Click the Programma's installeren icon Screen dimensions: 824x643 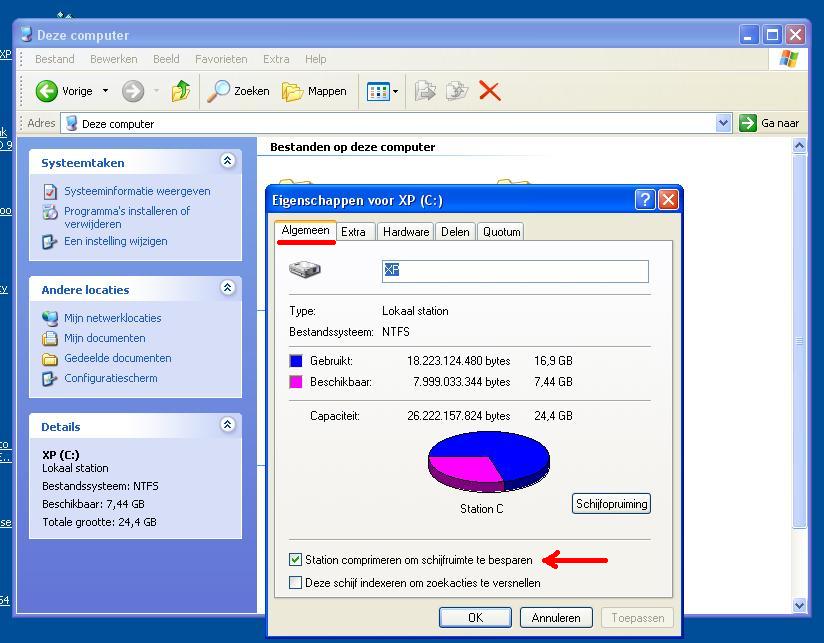coord(50,212)
